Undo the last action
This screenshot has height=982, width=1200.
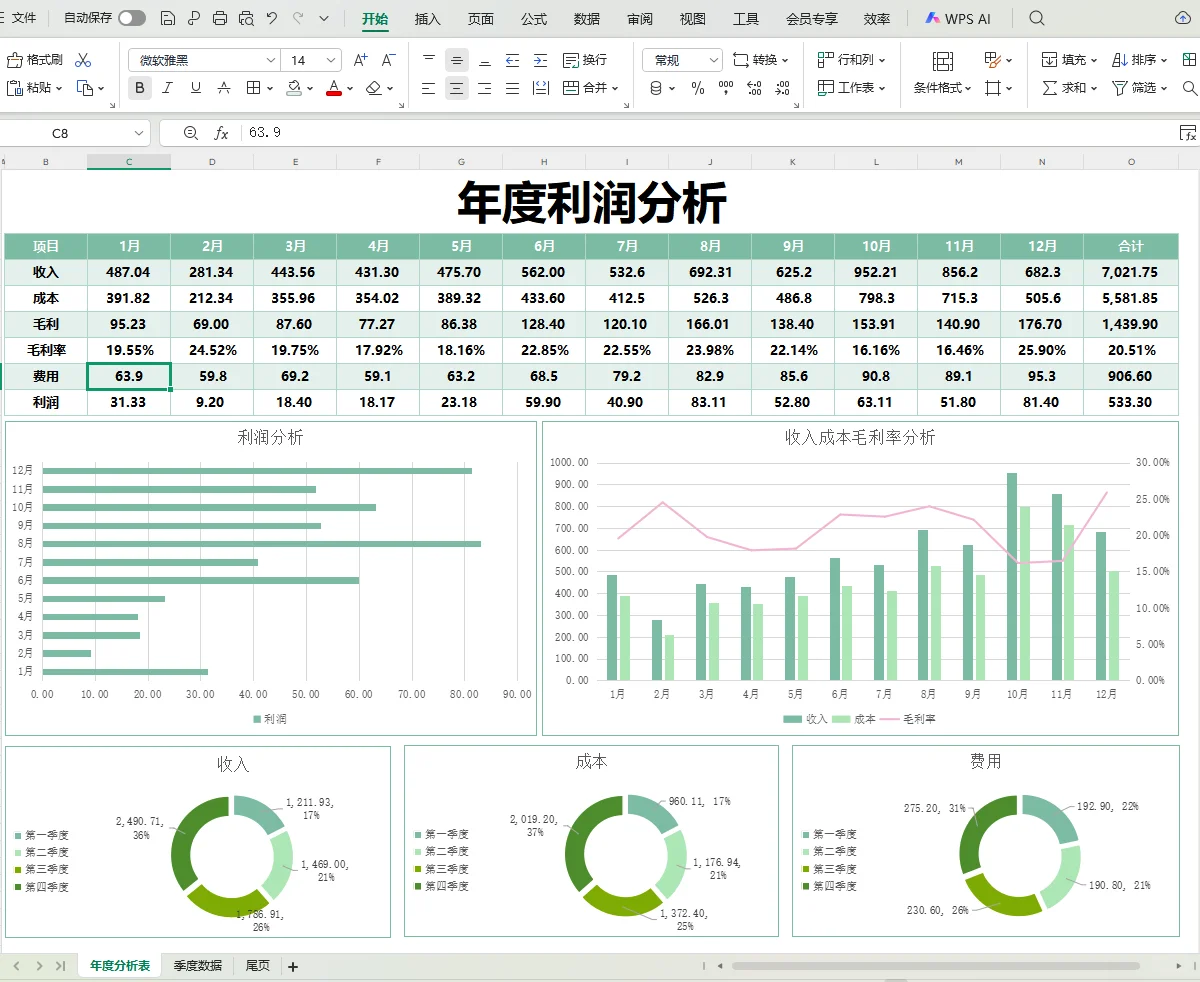[x=272, y=18]
